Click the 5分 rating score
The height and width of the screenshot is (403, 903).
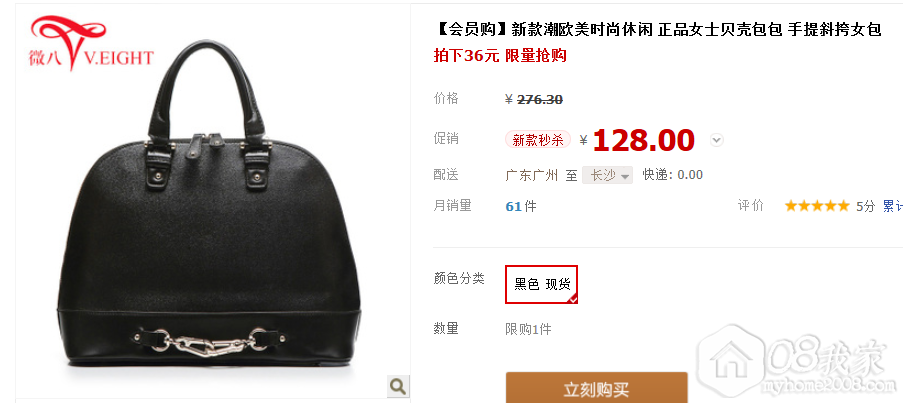(x=866, y=206)
